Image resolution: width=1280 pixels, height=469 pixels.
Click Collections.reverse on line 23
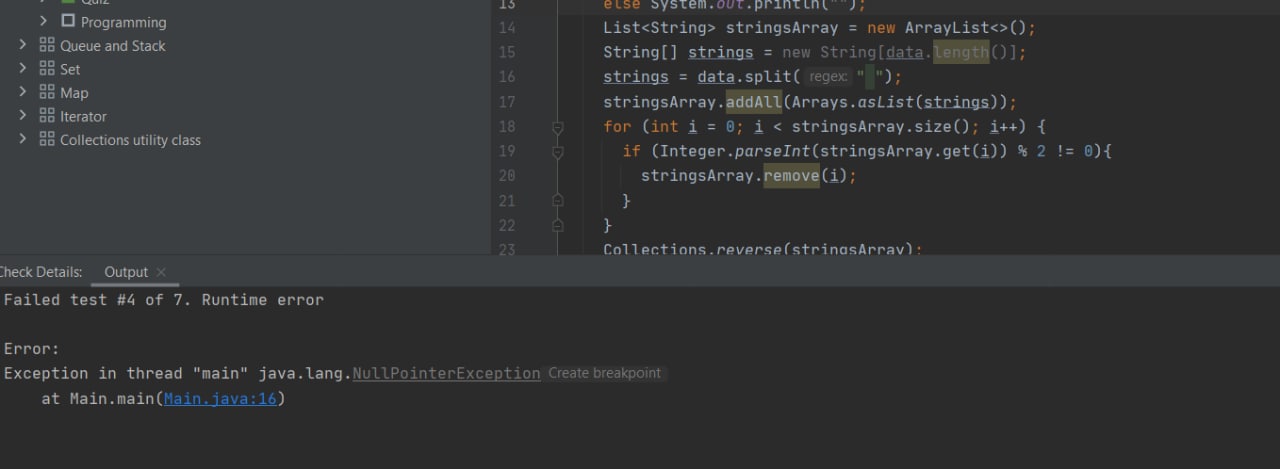pos(692,248)
